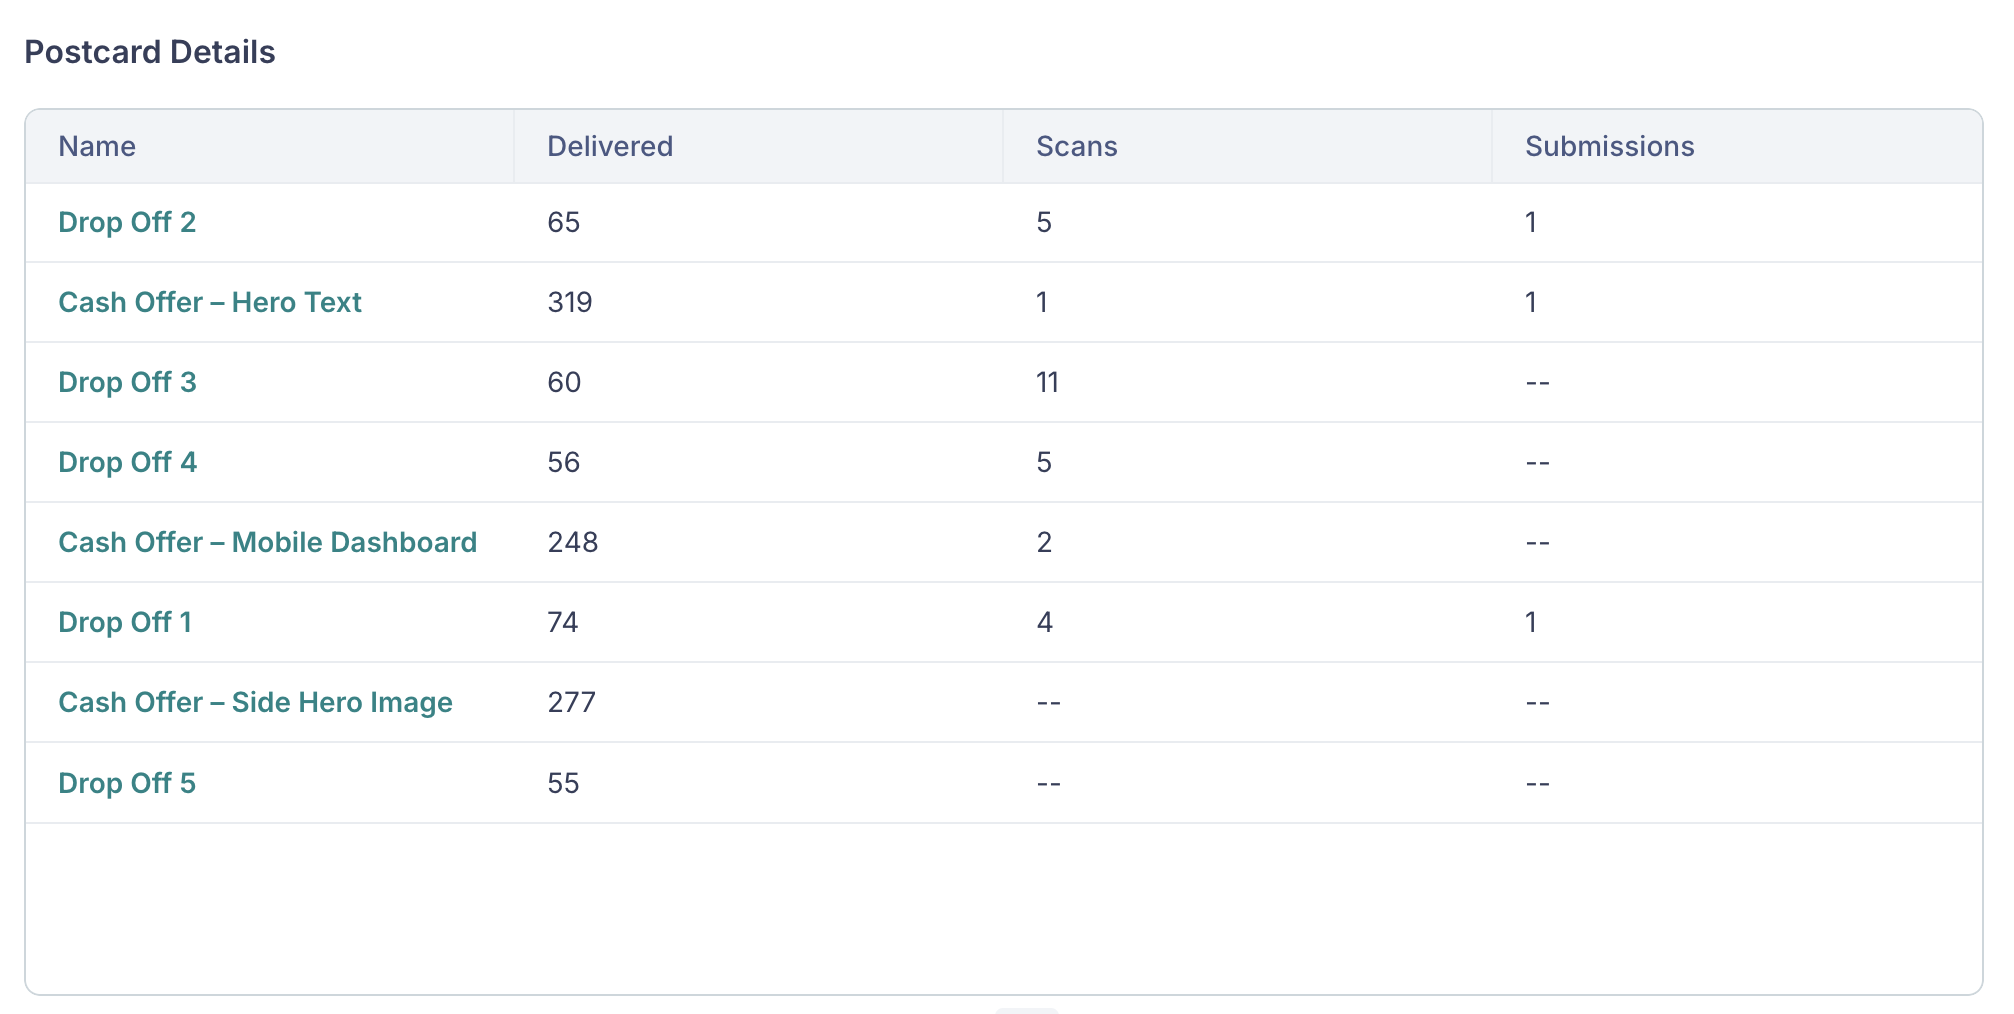
Task: Open the Drop Off 4 postcard link
Action: coord(127,462)
